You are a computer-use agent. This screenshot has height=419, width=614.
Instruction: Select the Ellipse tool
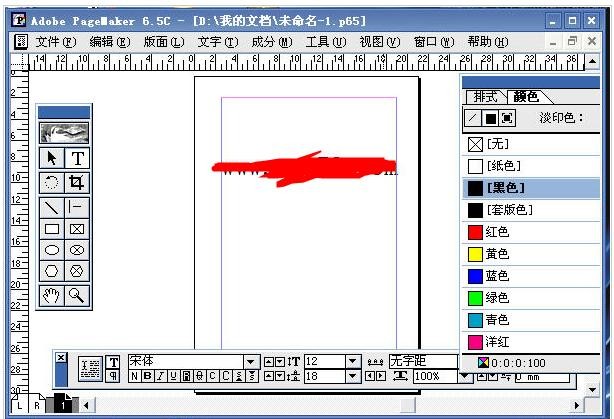pyautogui.click(x=52, y=250)
